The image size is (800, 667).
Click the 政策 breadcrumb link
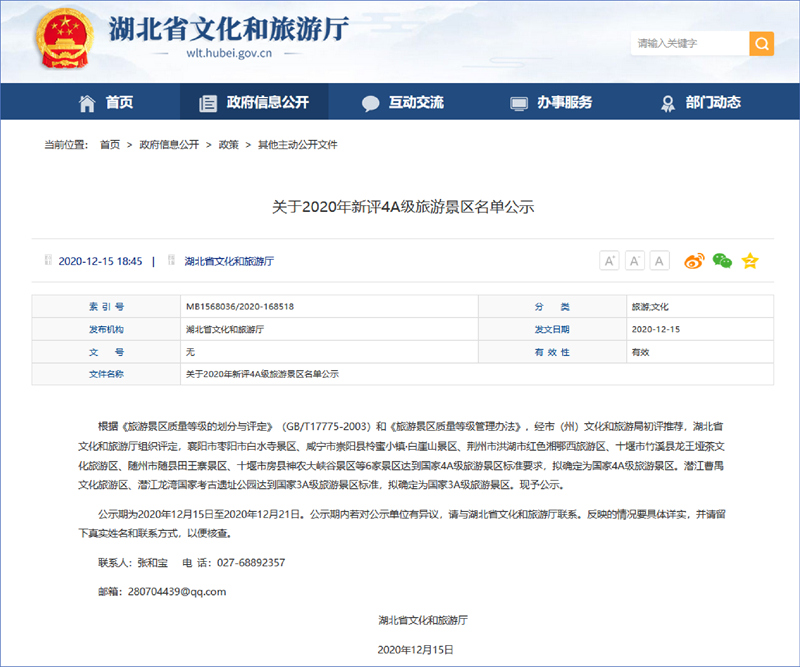229,145
